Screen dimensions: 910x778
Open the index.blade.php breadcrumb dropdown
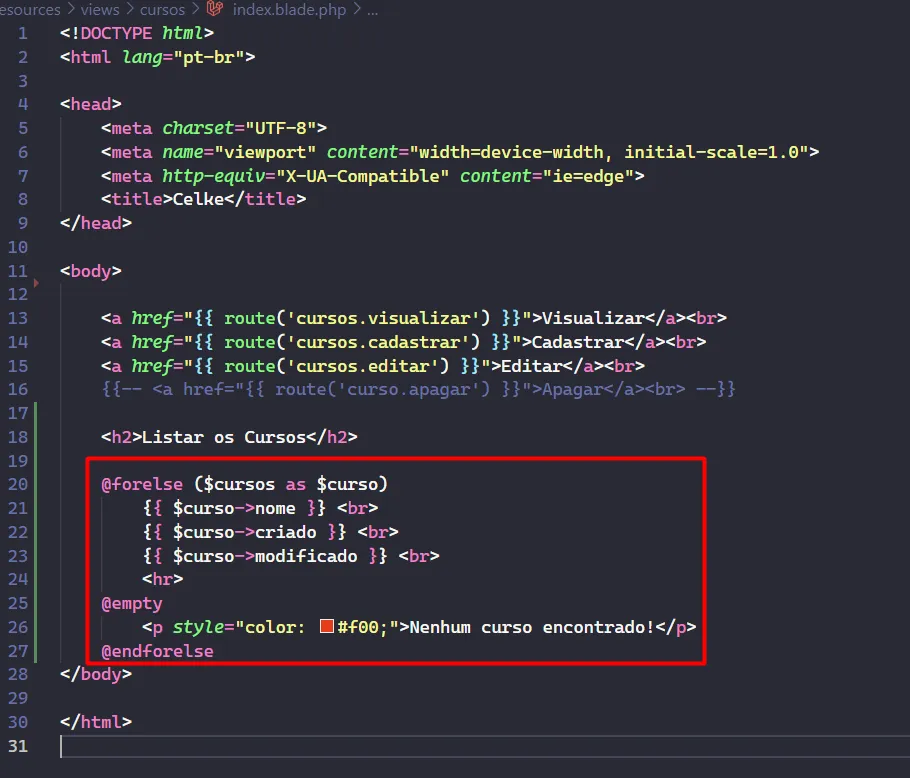coord(291,10)
